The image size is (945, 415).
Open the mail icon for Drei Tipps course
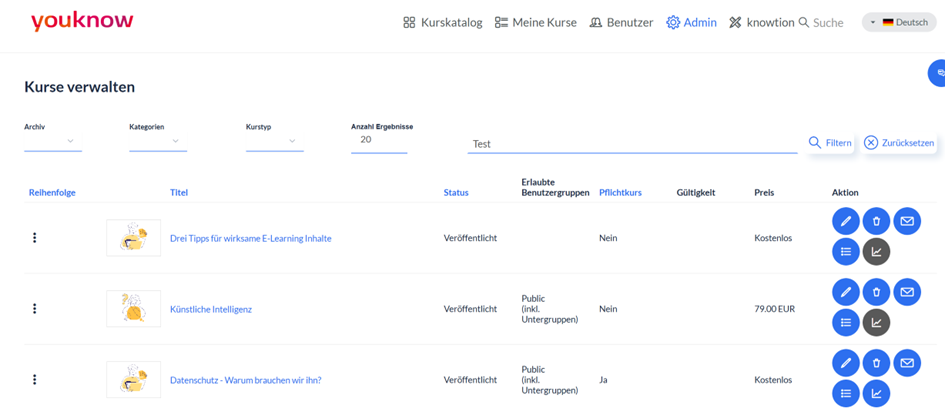coord(907,221)
